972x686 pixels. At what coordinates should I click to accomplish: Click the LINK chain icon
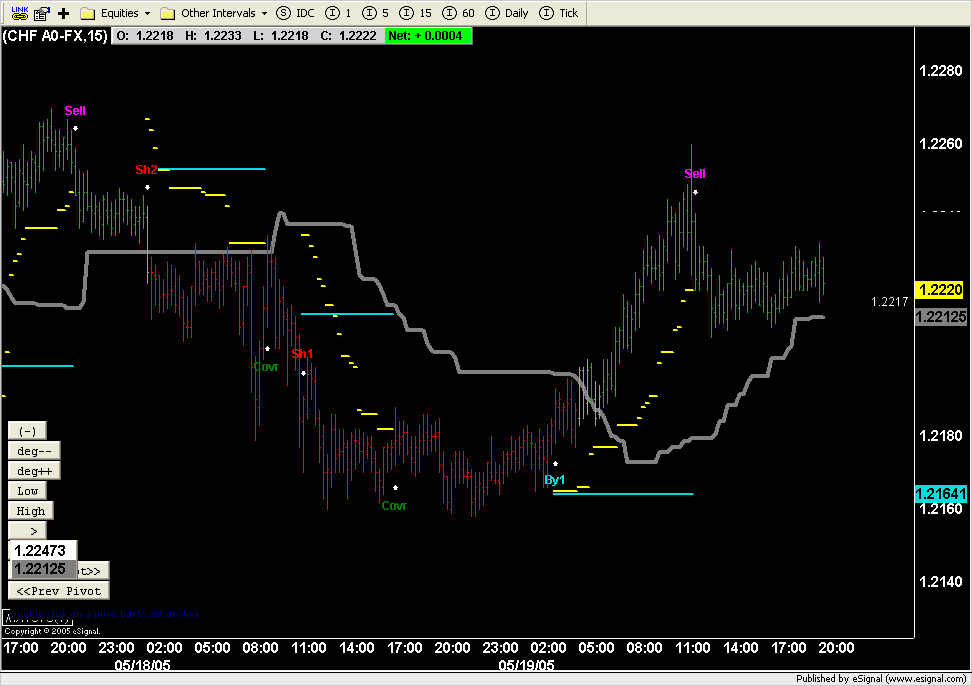[20, 13]
